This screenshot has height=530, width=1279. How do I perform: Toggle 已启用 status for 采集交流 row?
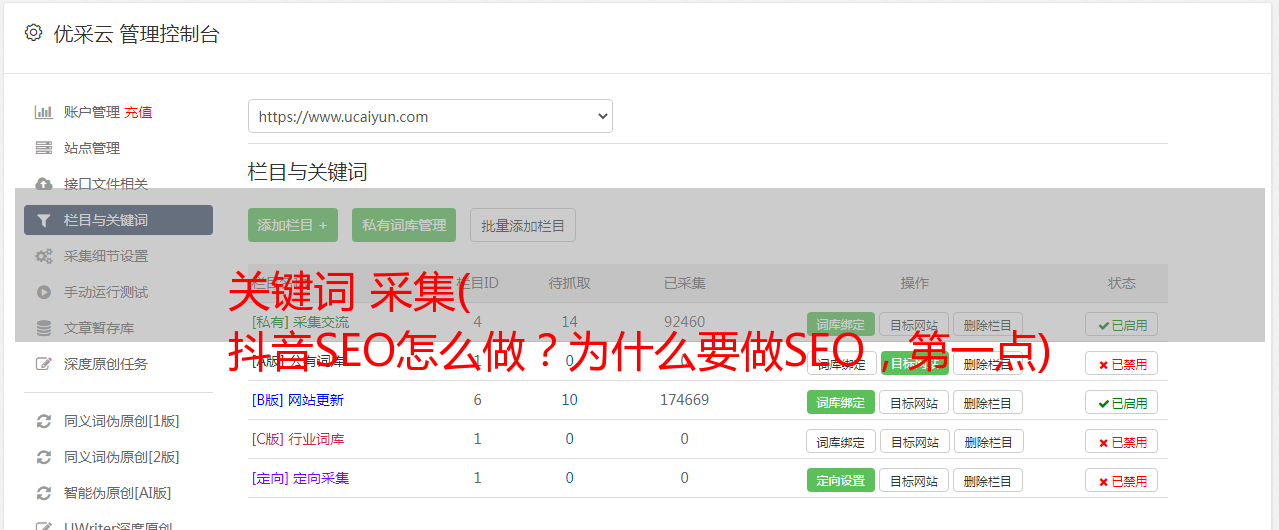point(1121,324)
